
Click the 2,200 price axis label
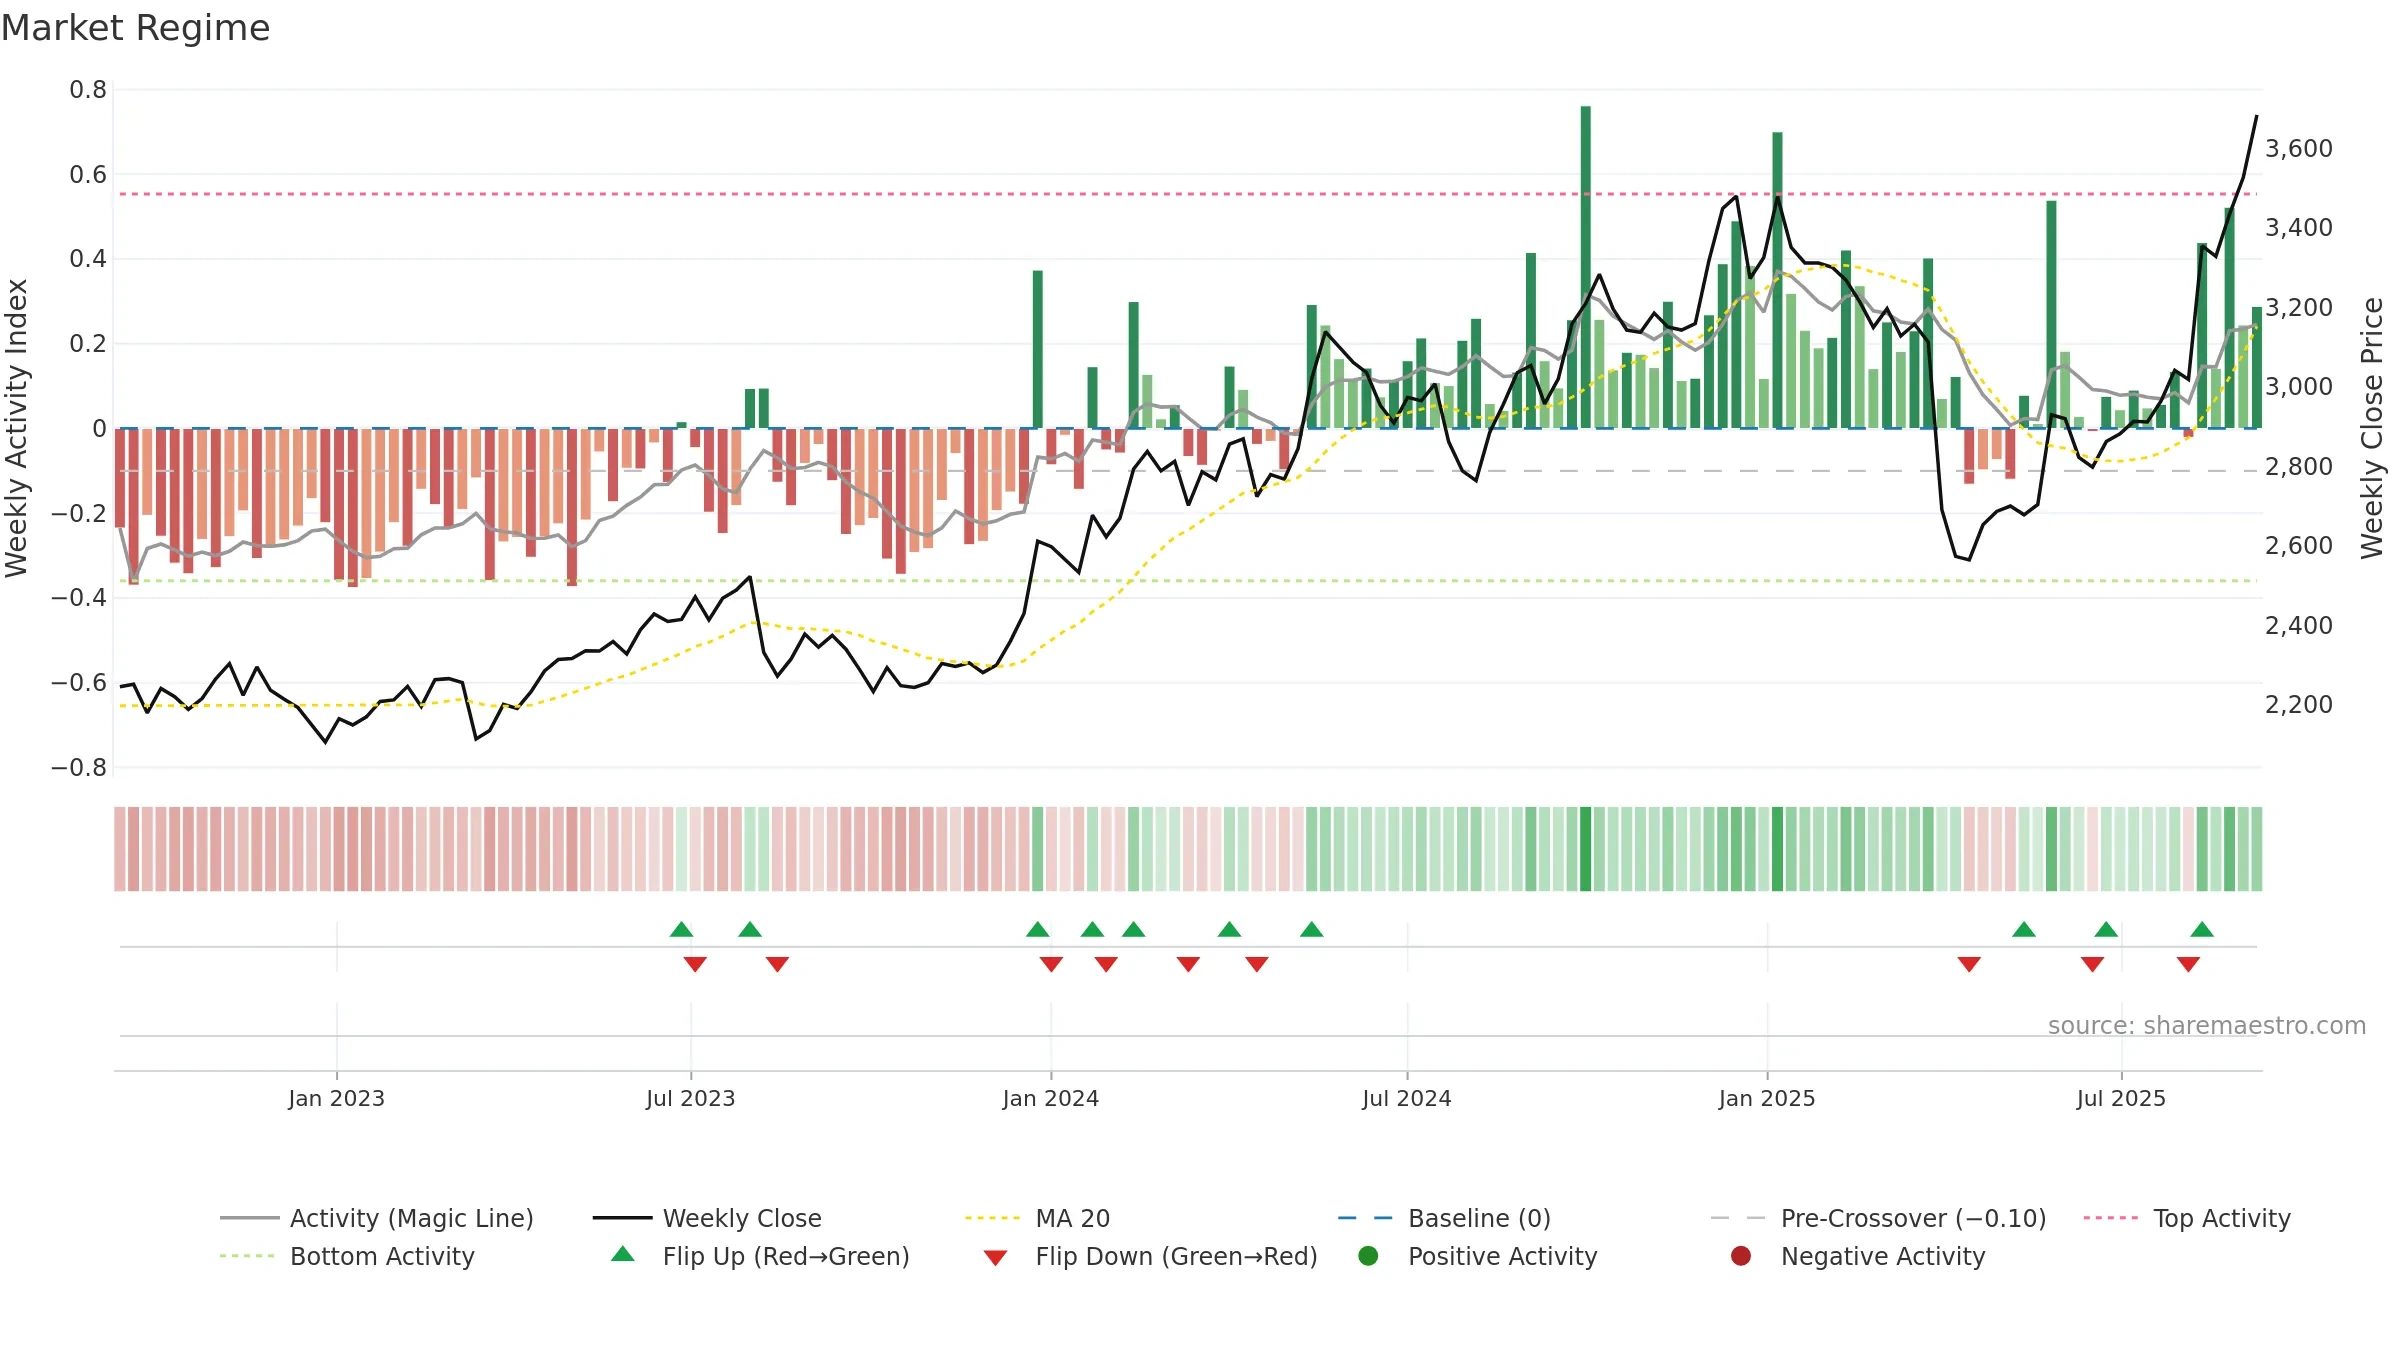click(x=2298, y=704)
